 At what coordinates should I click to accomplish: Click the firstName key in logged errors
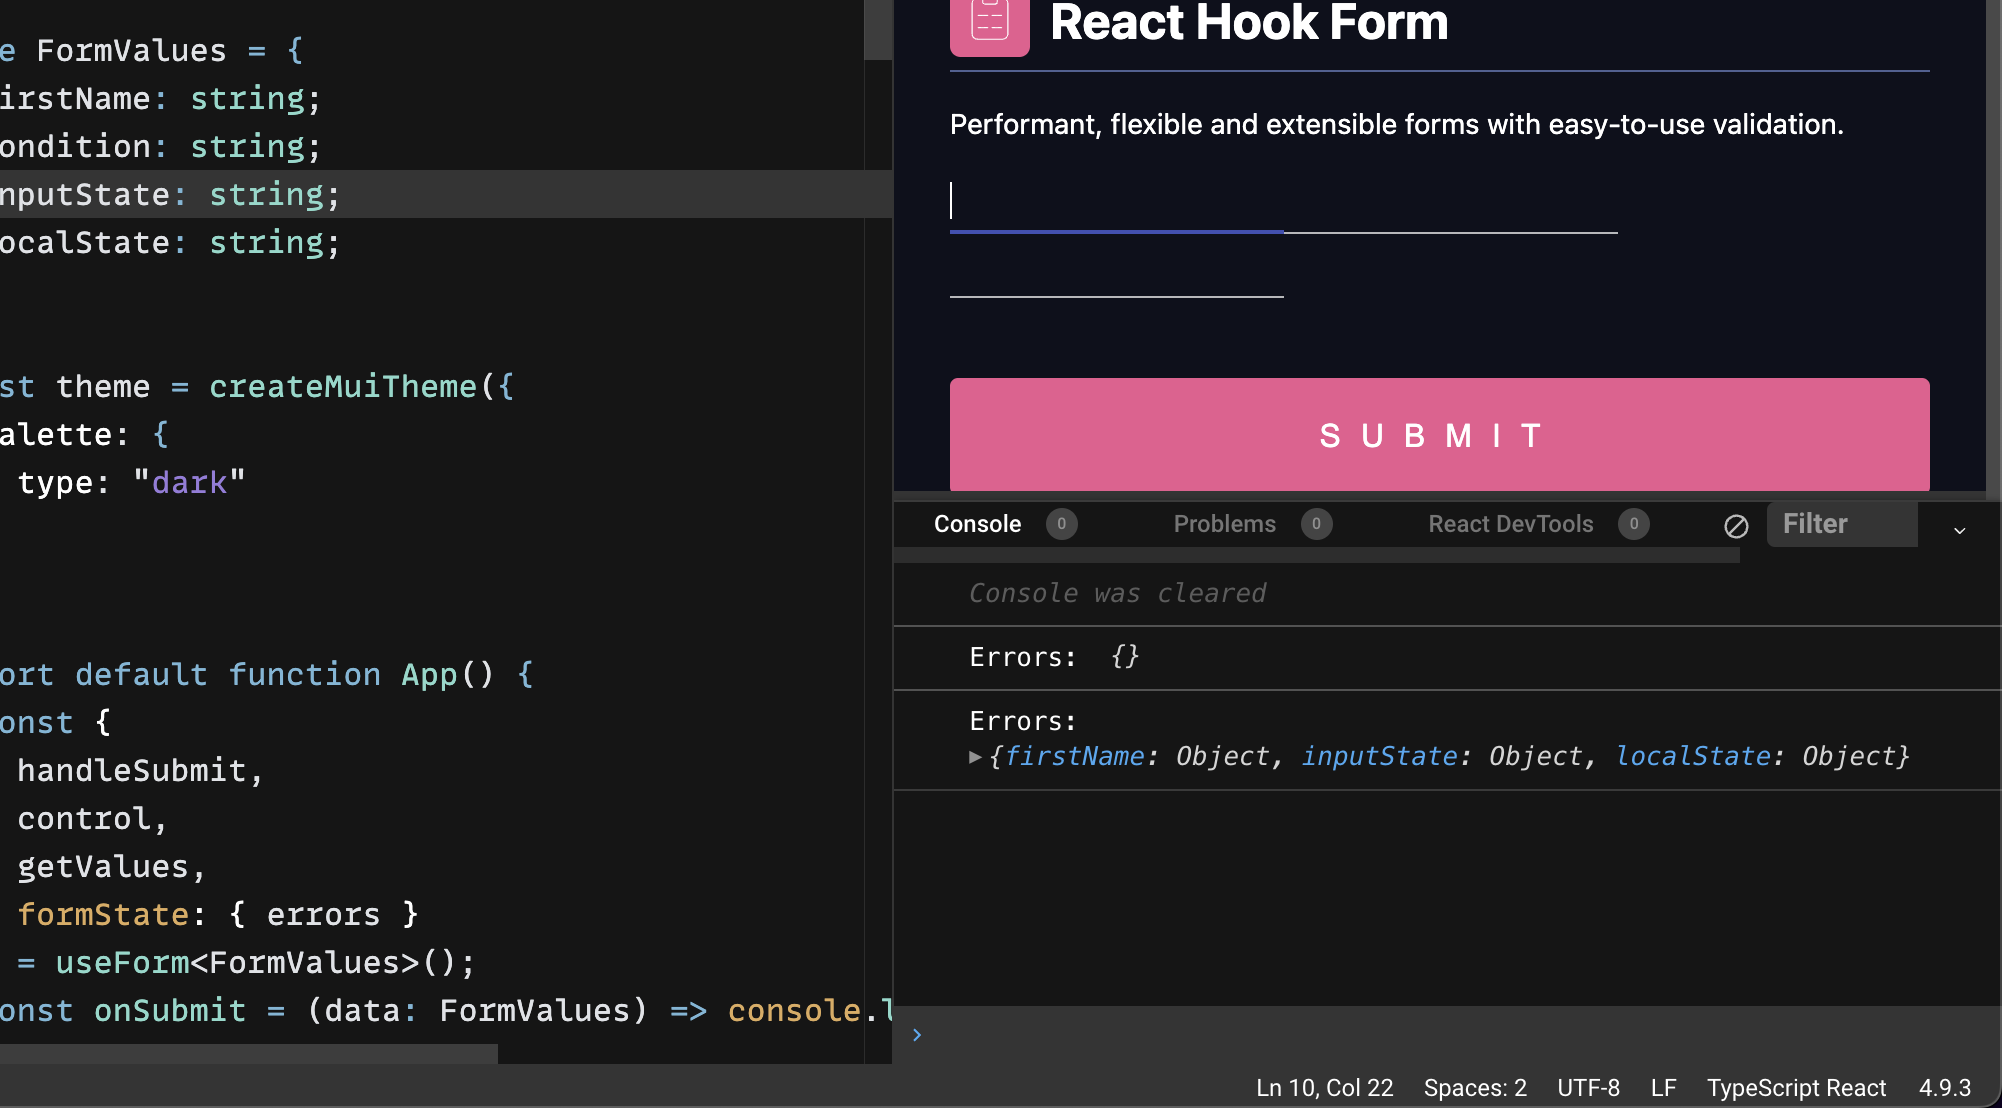tap(1074, 757)
